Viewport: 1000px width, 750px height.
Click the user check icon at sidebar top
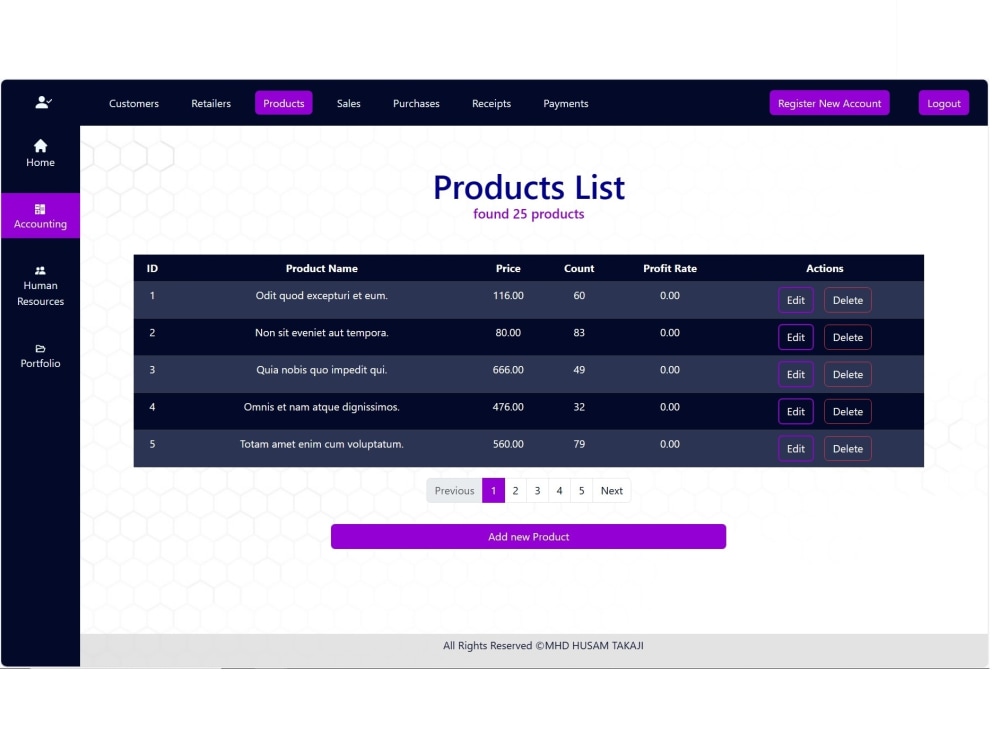(40, 101)
